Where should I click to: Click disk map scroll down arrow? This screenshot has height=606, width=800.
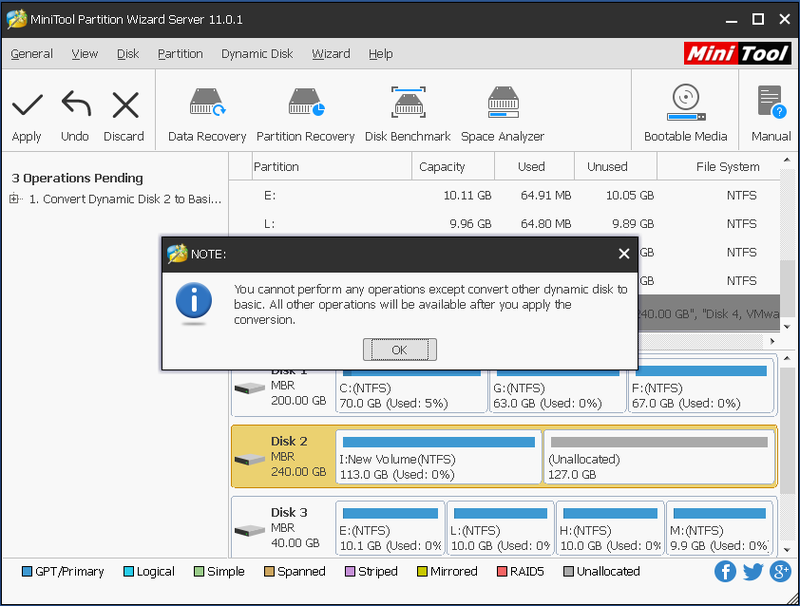787,550
